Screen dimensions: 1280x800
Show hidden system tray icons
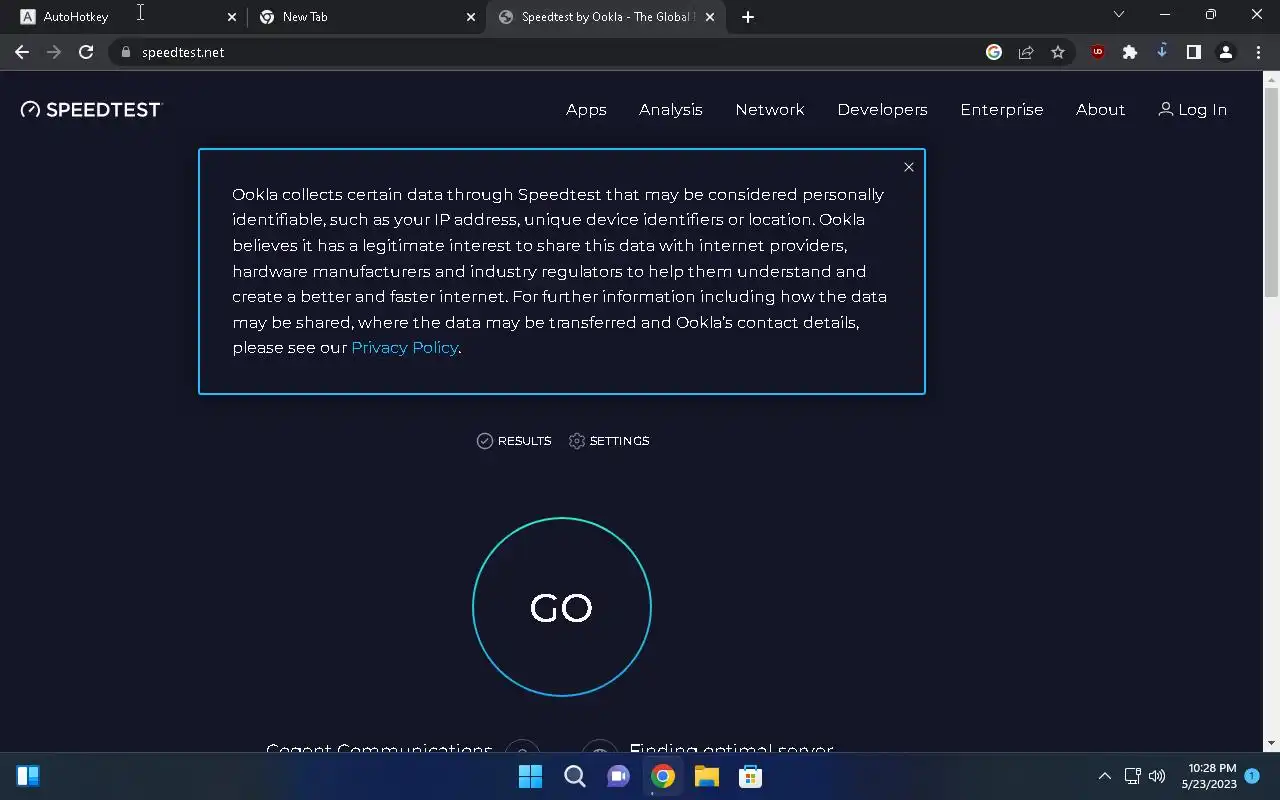point(1105,776)
